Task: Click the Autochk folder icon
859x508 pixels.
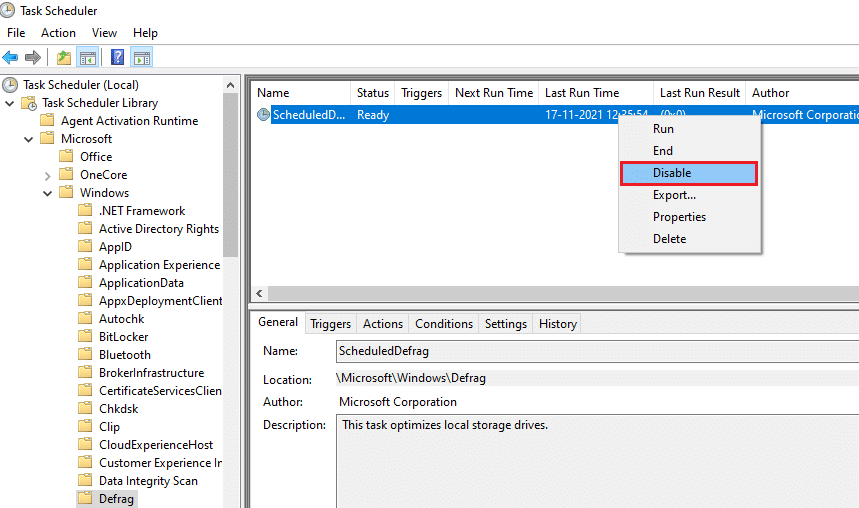Action: [85, 318]
